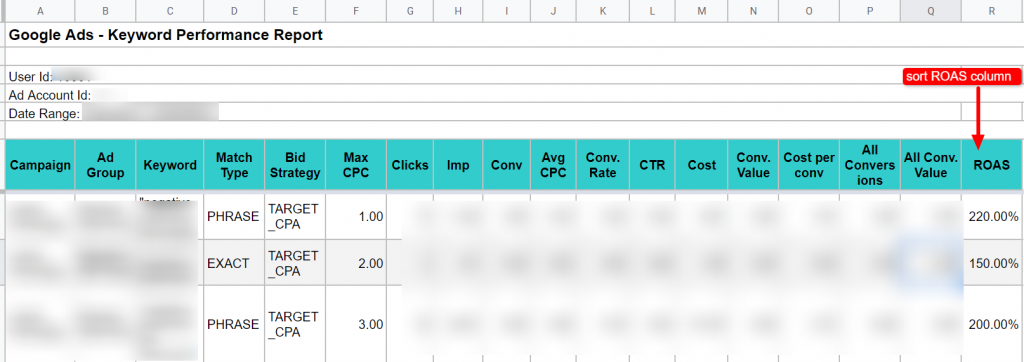Click the Bid Strategy header cell

[x=295, y=165]
